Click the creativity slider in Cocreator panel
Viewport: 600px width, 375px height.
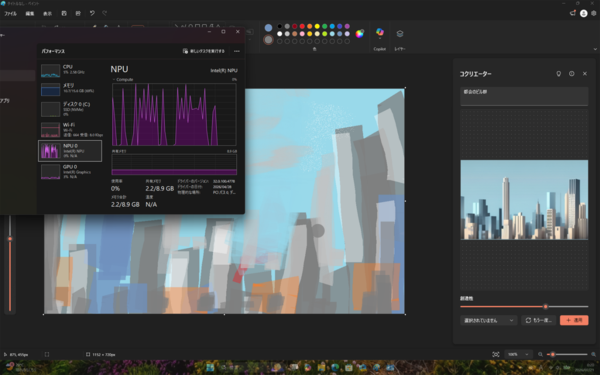[524, 307]
